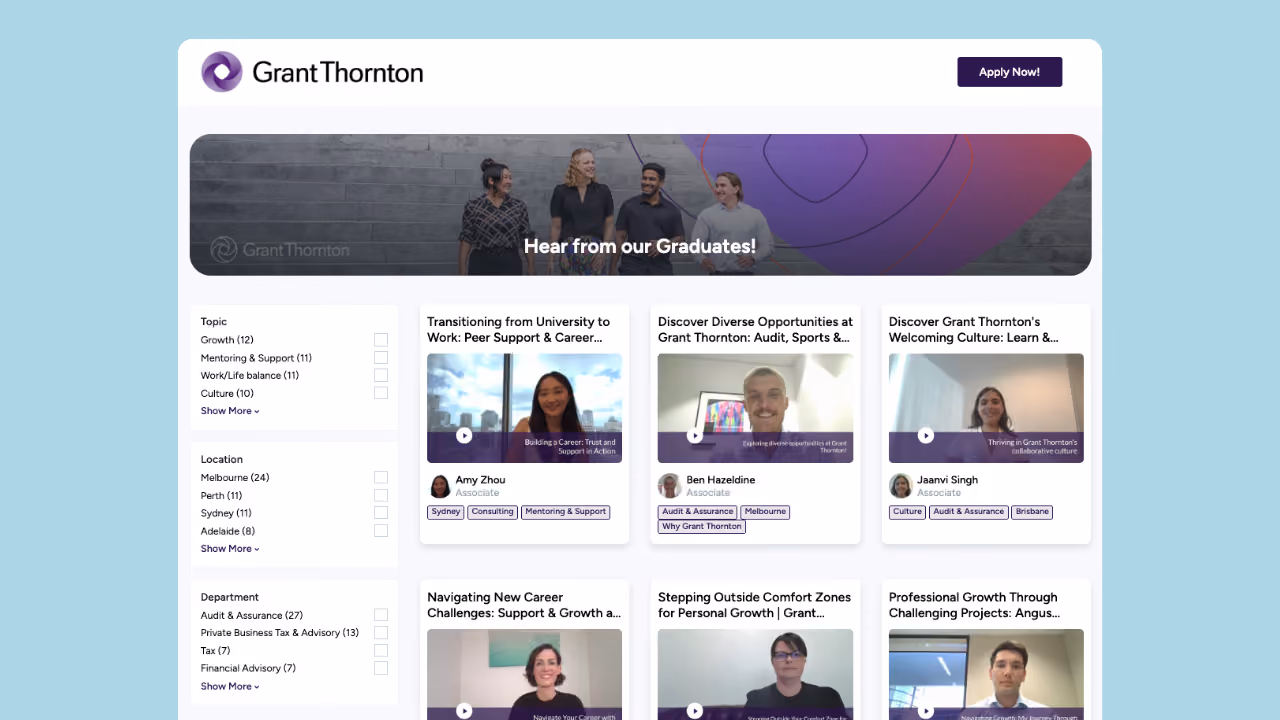Open Discover Grant Thornton's Welcoming Culture title

point(974,330)
